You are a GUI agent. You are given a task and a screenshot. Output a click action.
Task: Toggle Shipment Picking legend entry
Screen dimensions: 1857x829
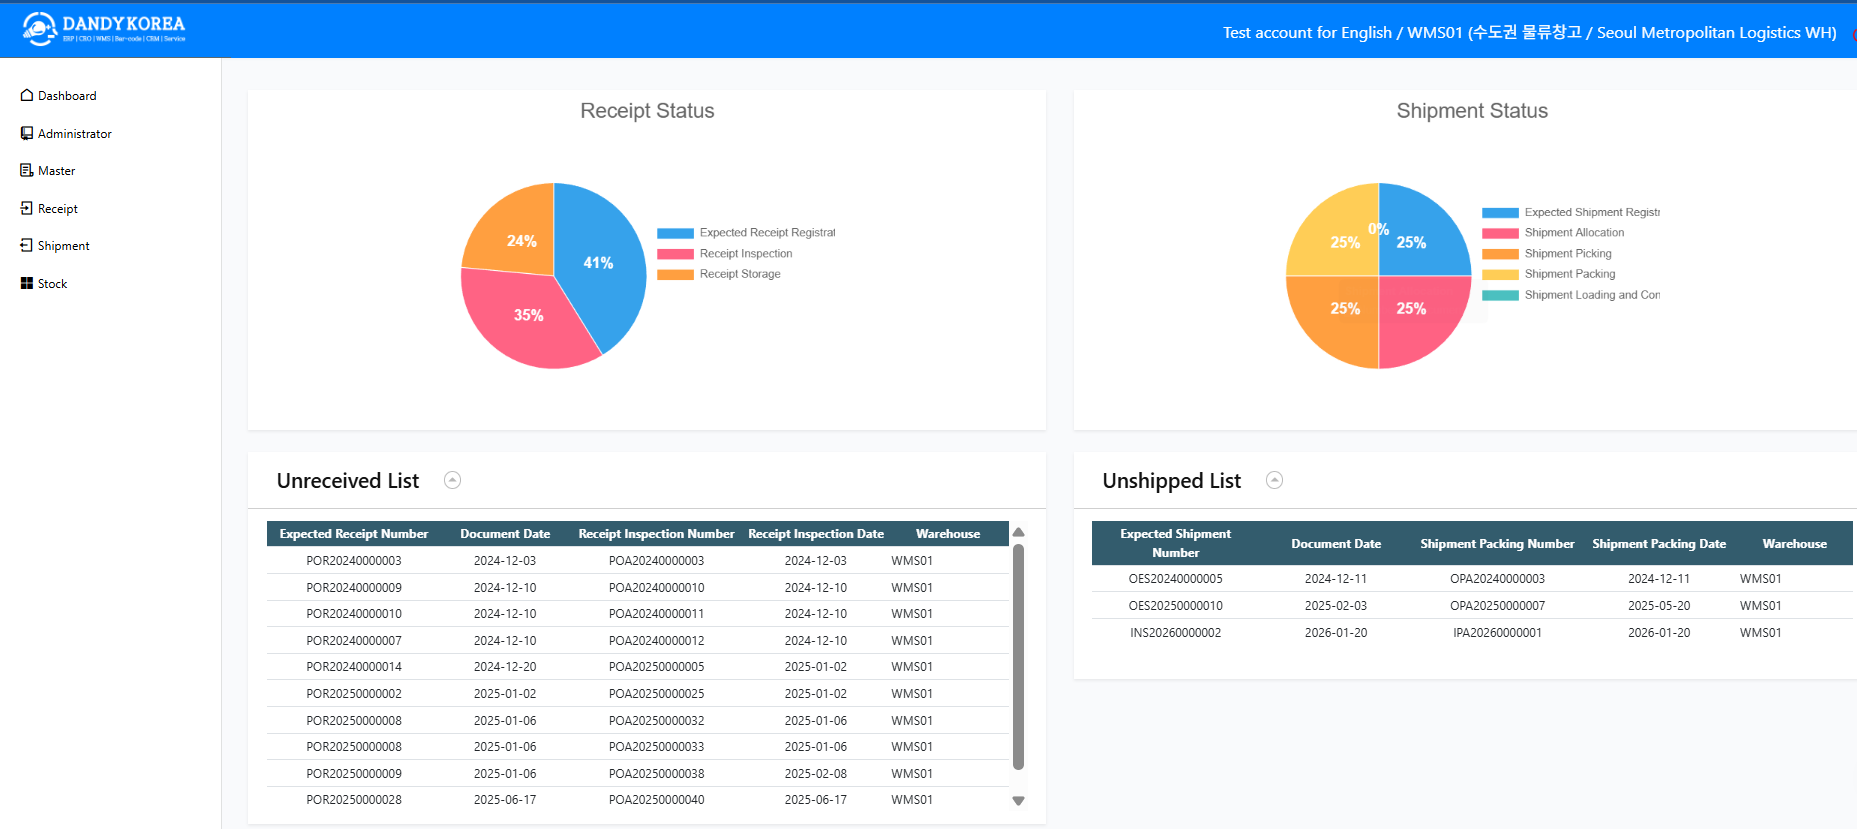pos(1547,254)
